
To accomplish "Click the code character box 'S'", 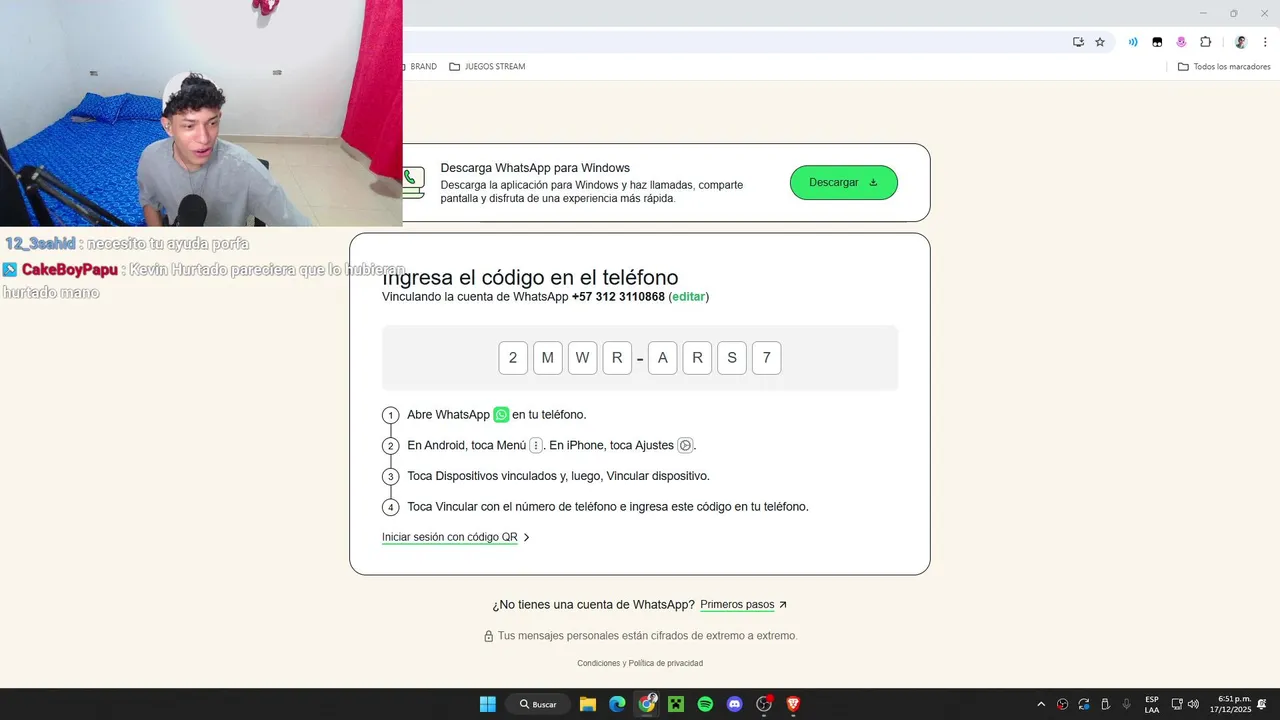I will coord(732,358).
